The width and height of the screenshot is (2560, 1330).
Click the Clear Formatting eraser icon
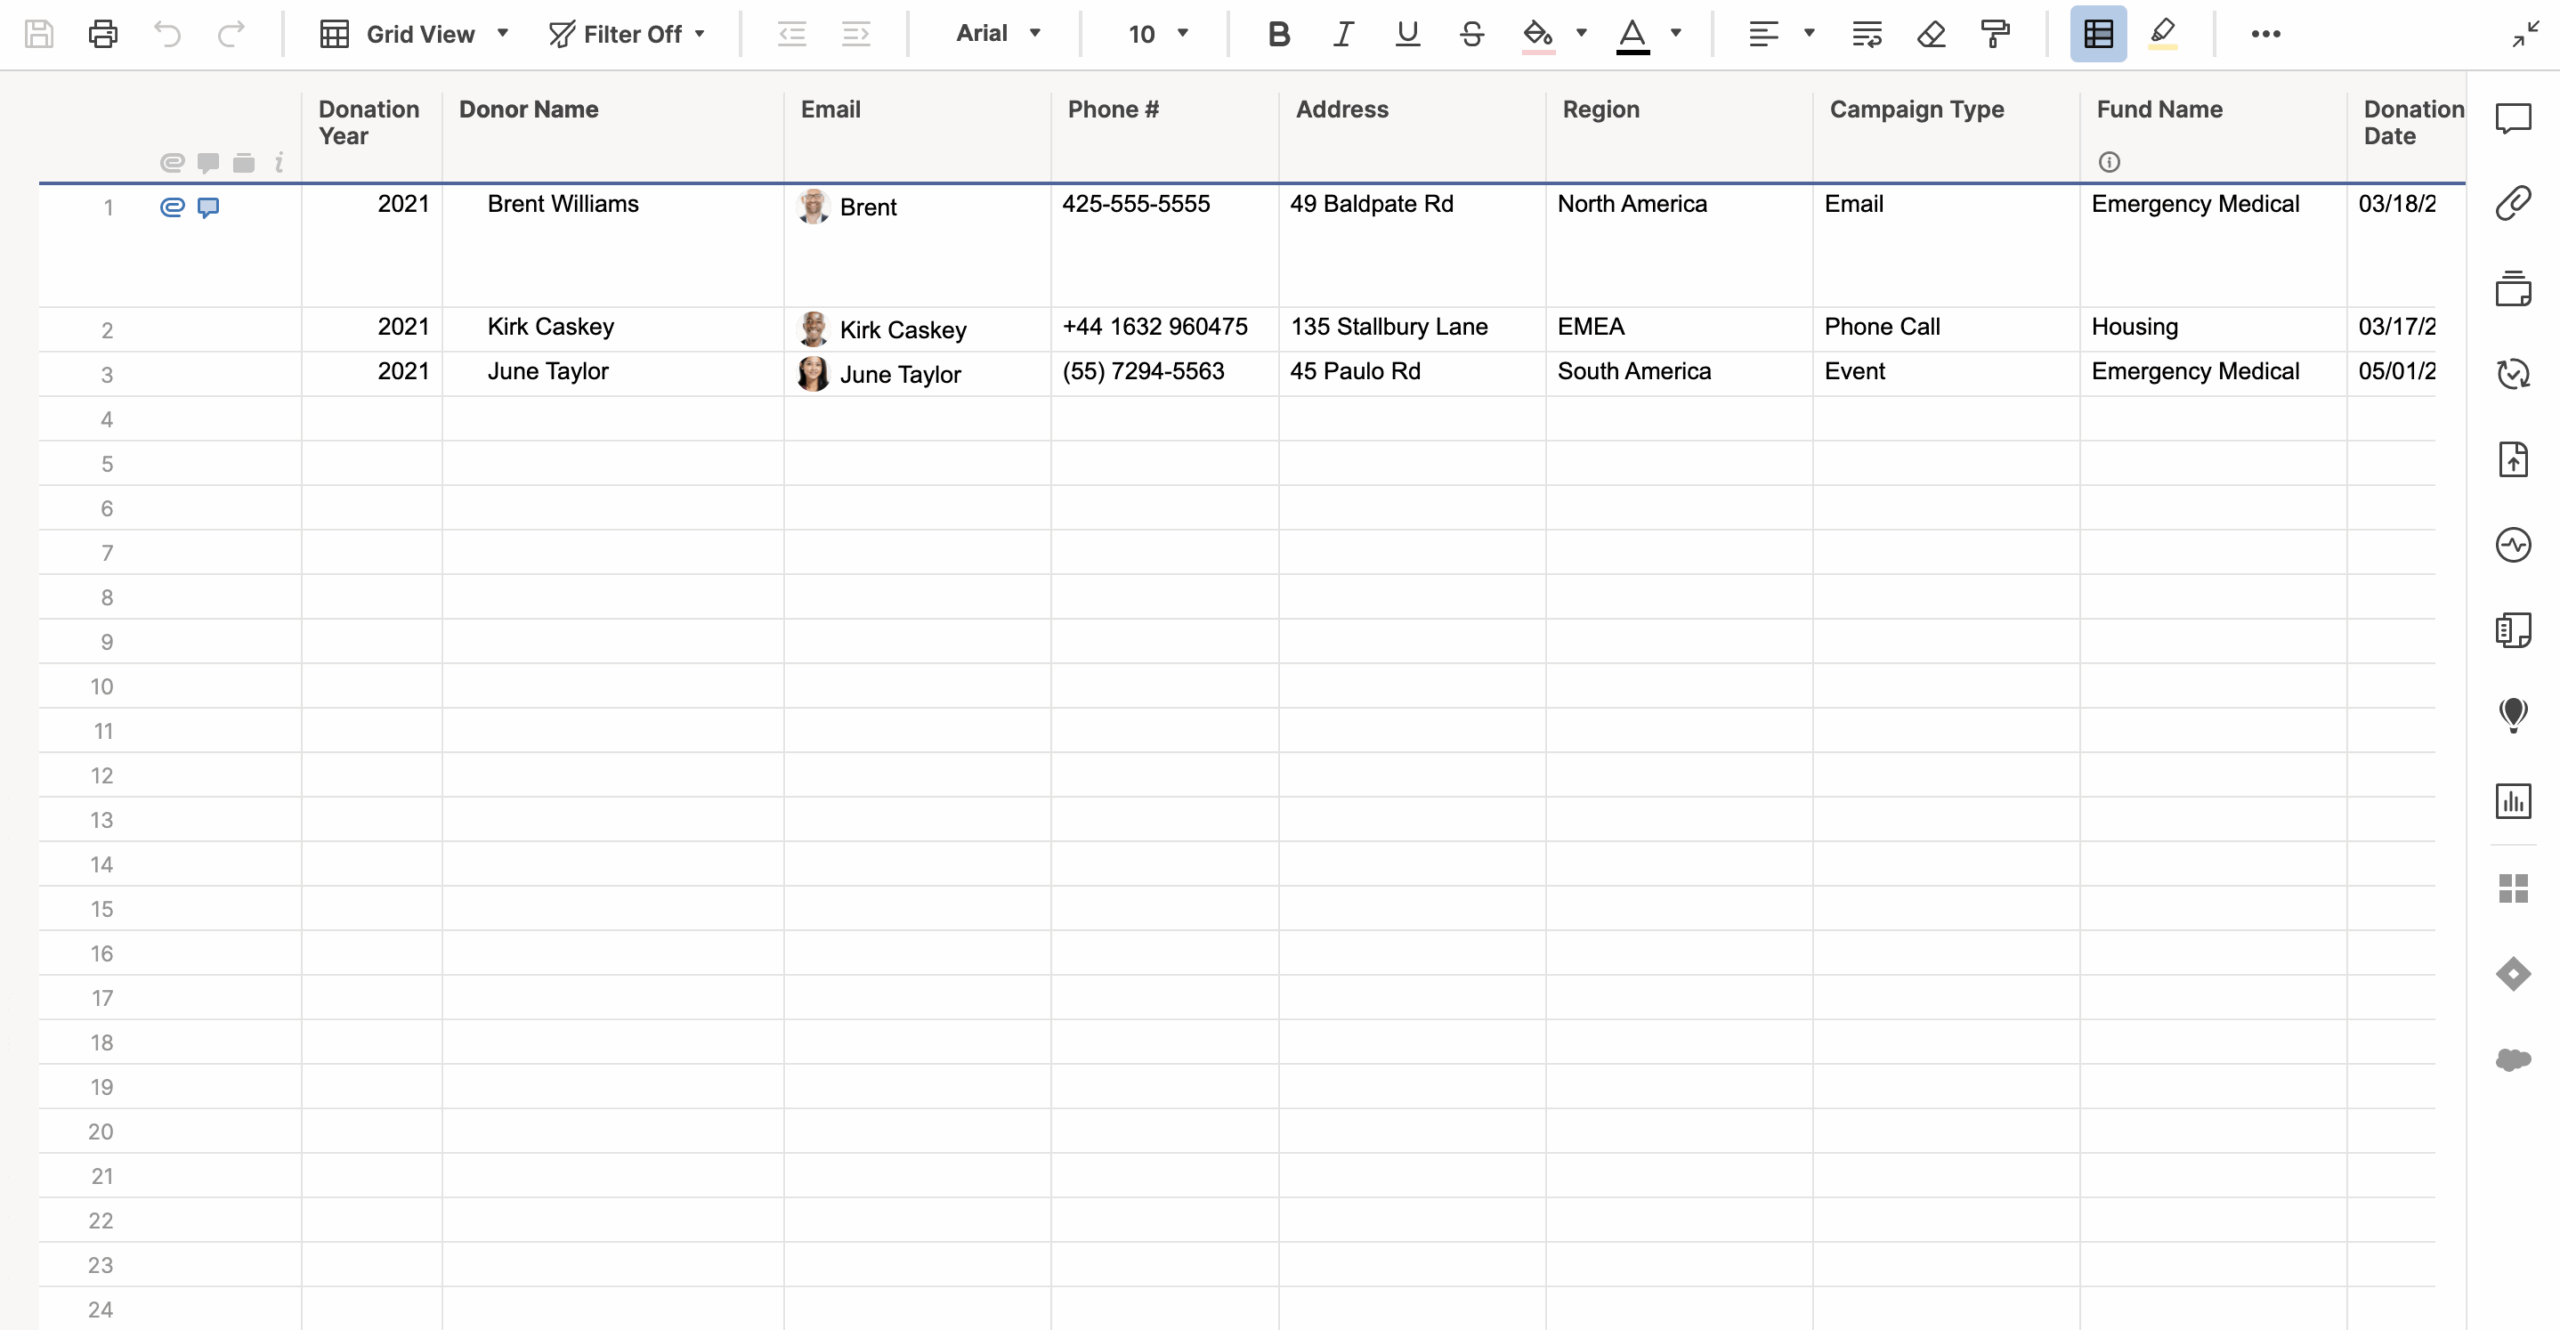tap(1930, 33)
